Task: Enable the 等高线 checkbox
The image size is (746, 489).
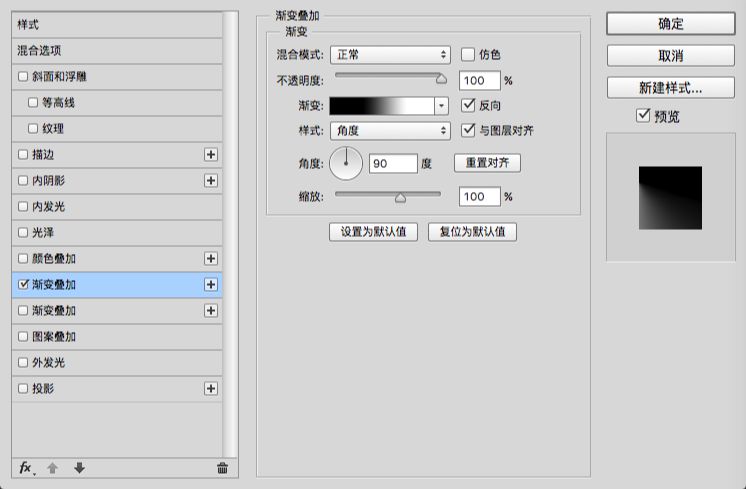Action: [x=33, y=102]
